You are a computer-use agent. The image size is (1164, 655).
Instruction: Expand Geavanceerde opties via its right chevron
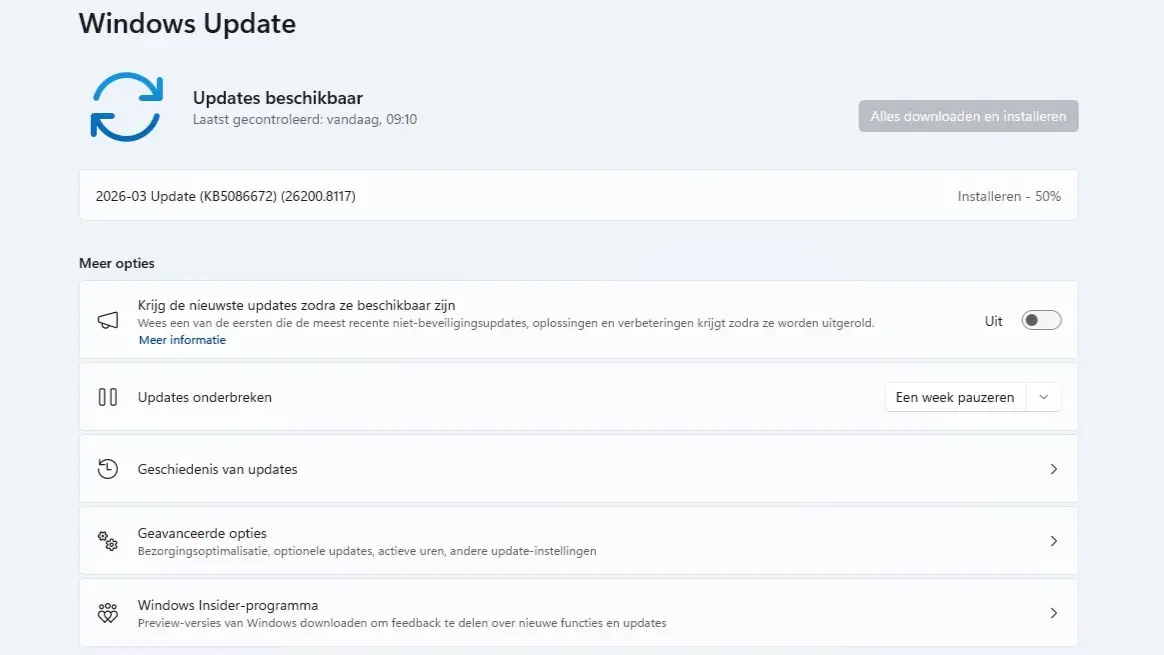(x=1053, y=541)
